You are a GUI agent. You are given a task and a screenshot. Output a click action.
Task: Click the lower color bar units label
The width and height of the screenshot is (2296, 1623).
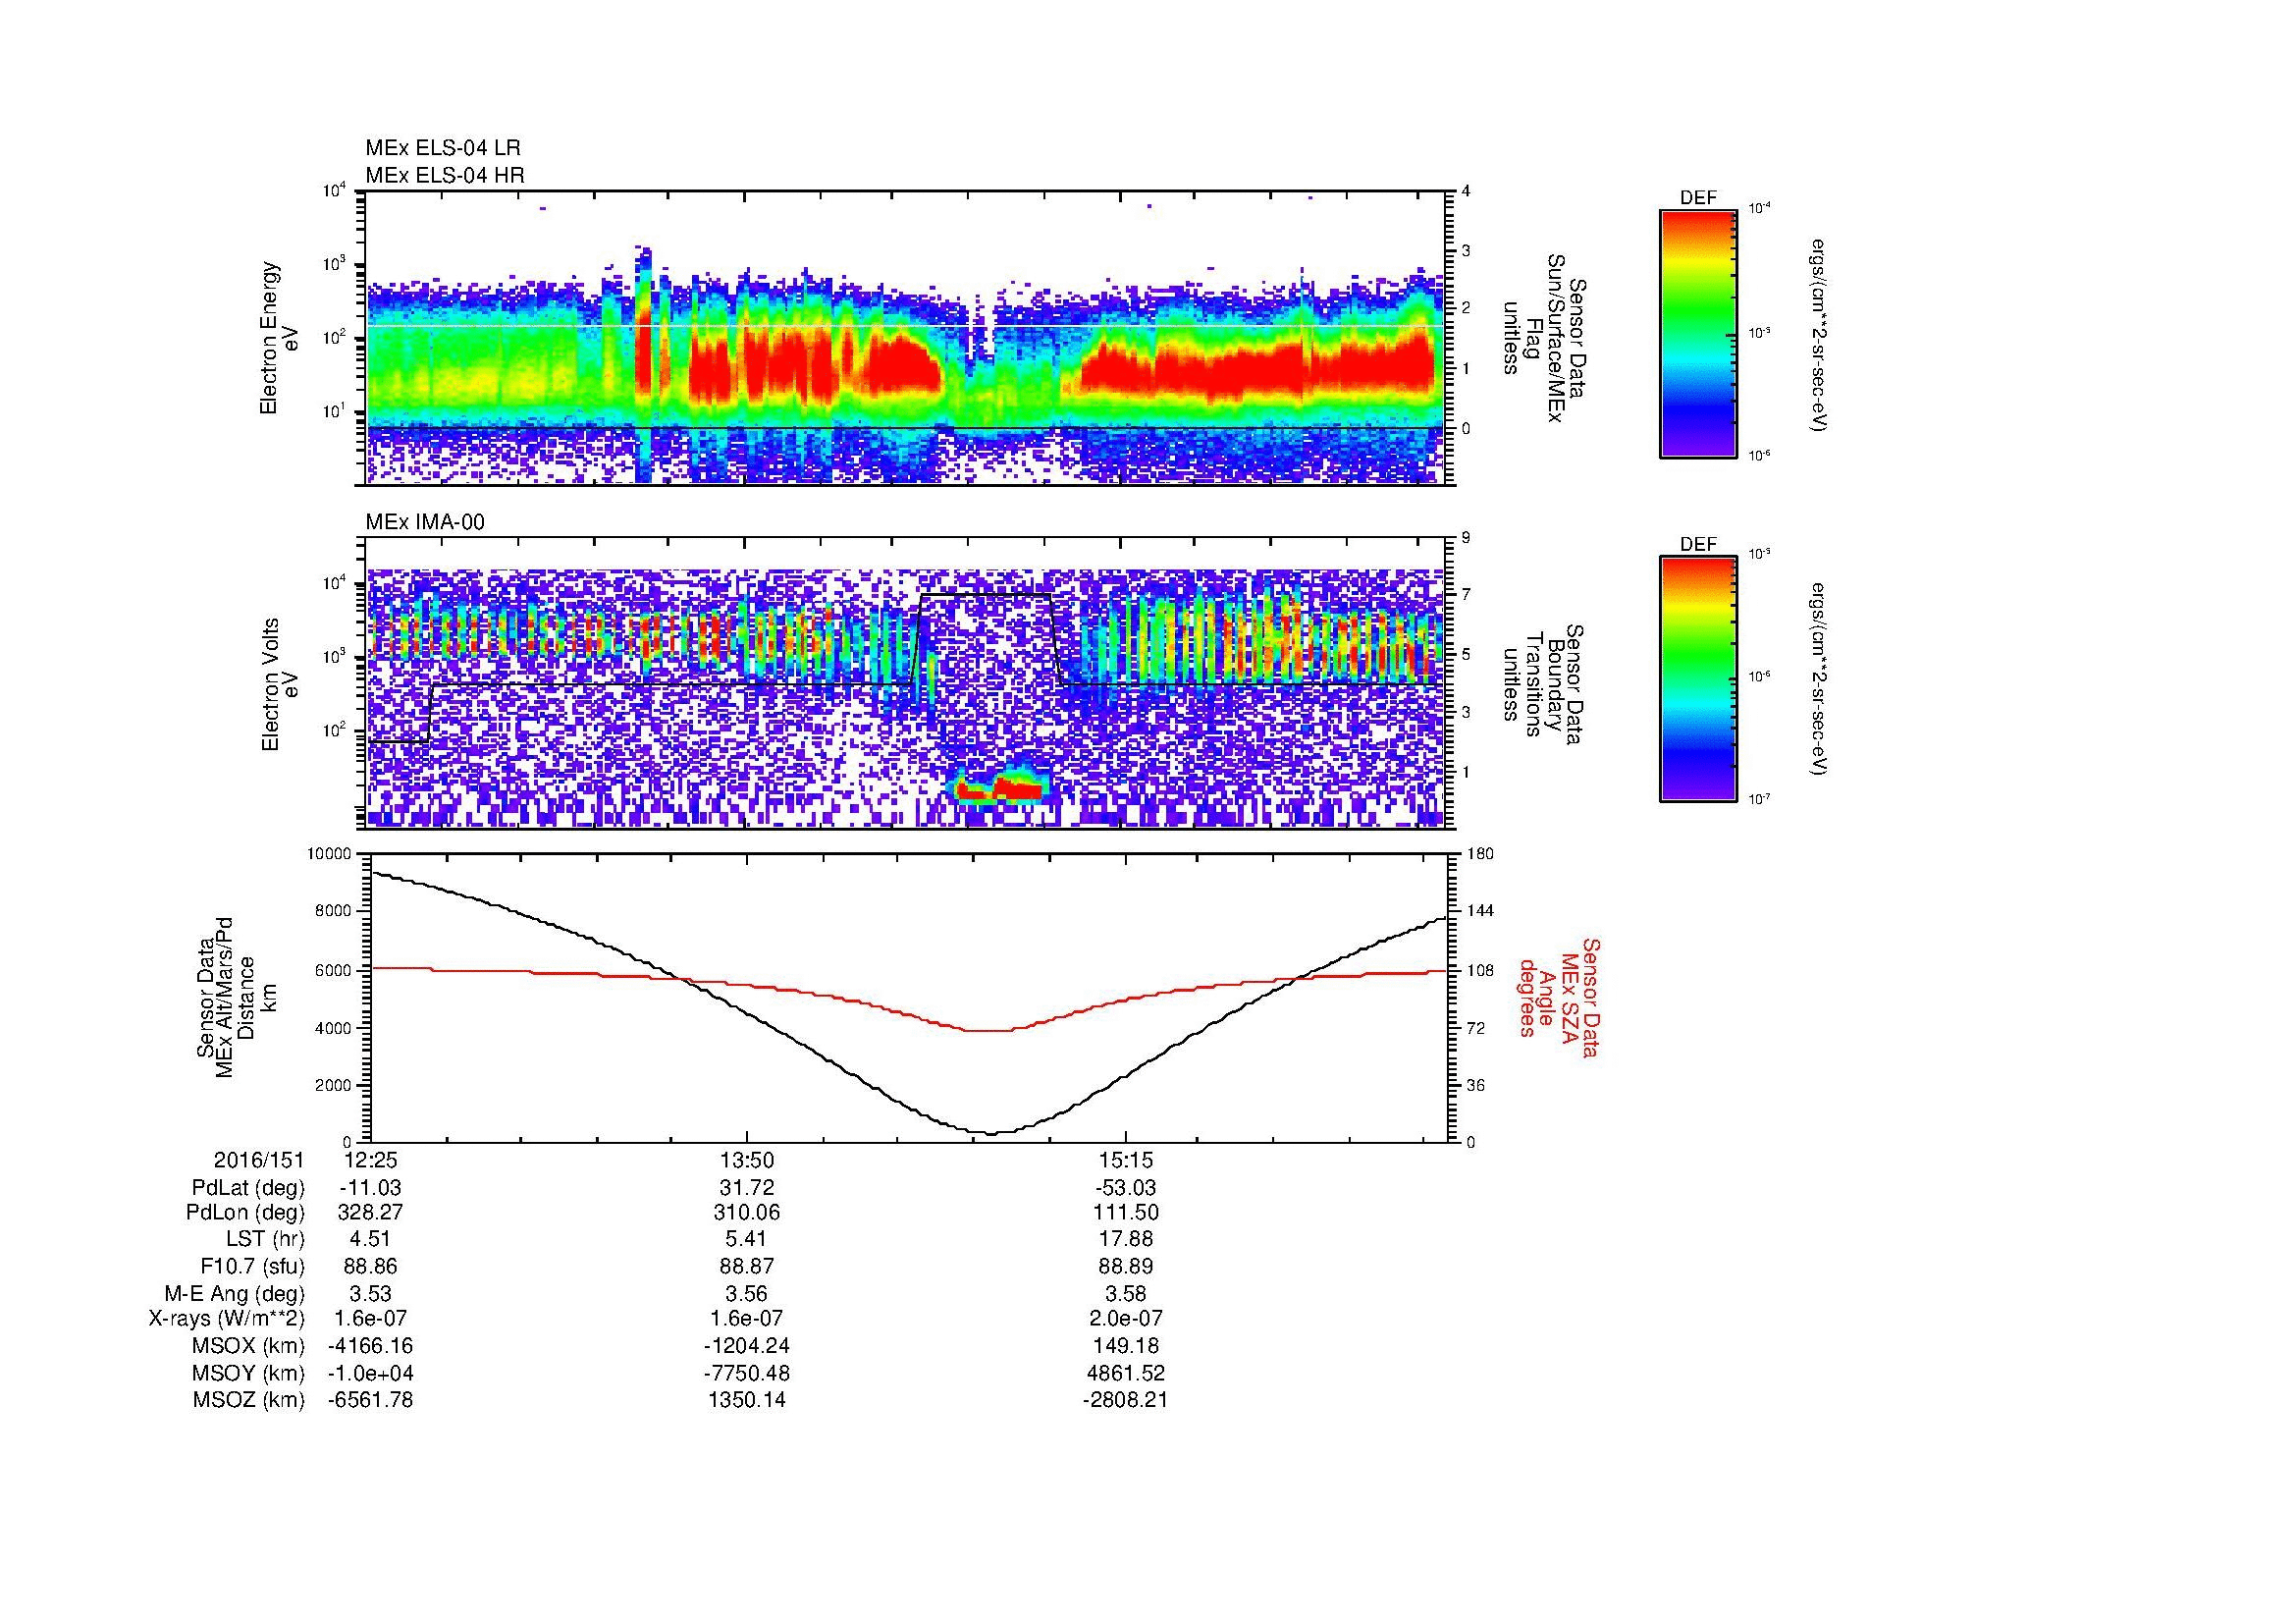click(1819, 680)
